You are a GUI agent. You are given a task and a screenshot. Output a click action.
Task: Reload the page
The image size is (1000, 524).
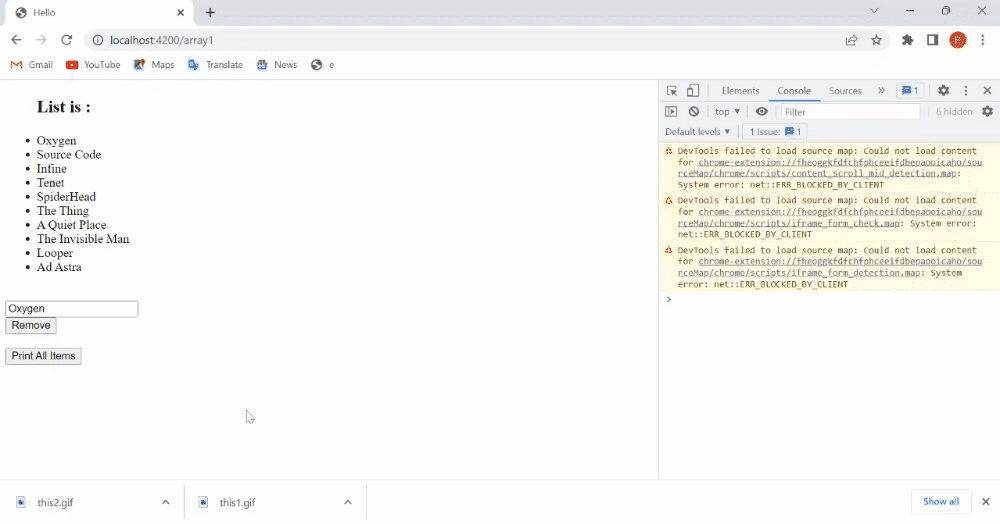click(x=67, y=40)
